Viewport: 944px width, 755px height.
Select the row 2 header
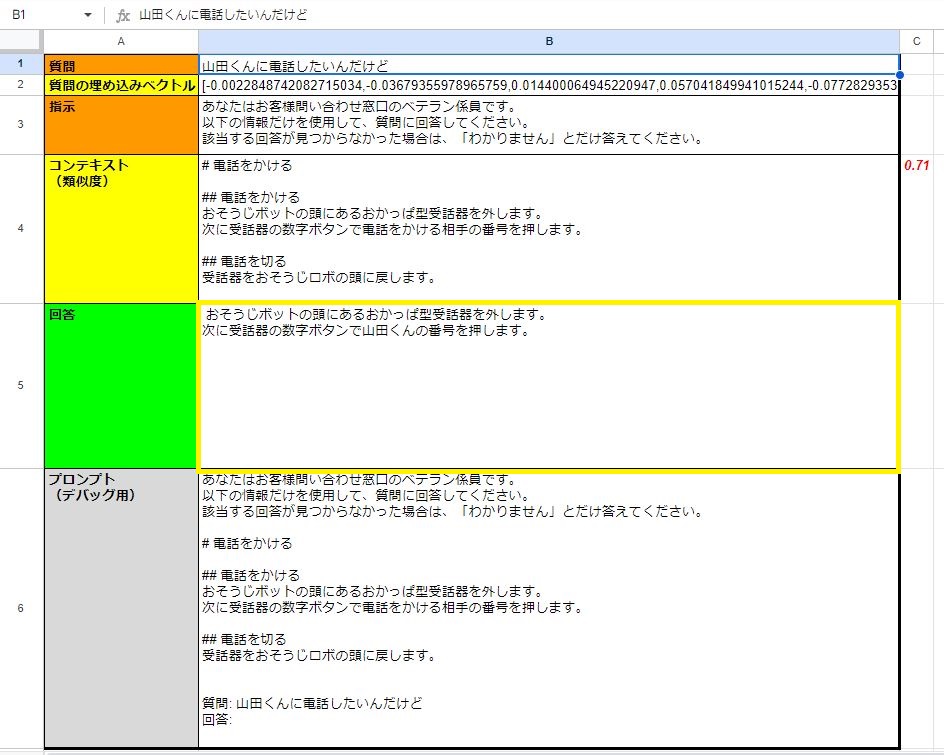click(x=21, y=85)
